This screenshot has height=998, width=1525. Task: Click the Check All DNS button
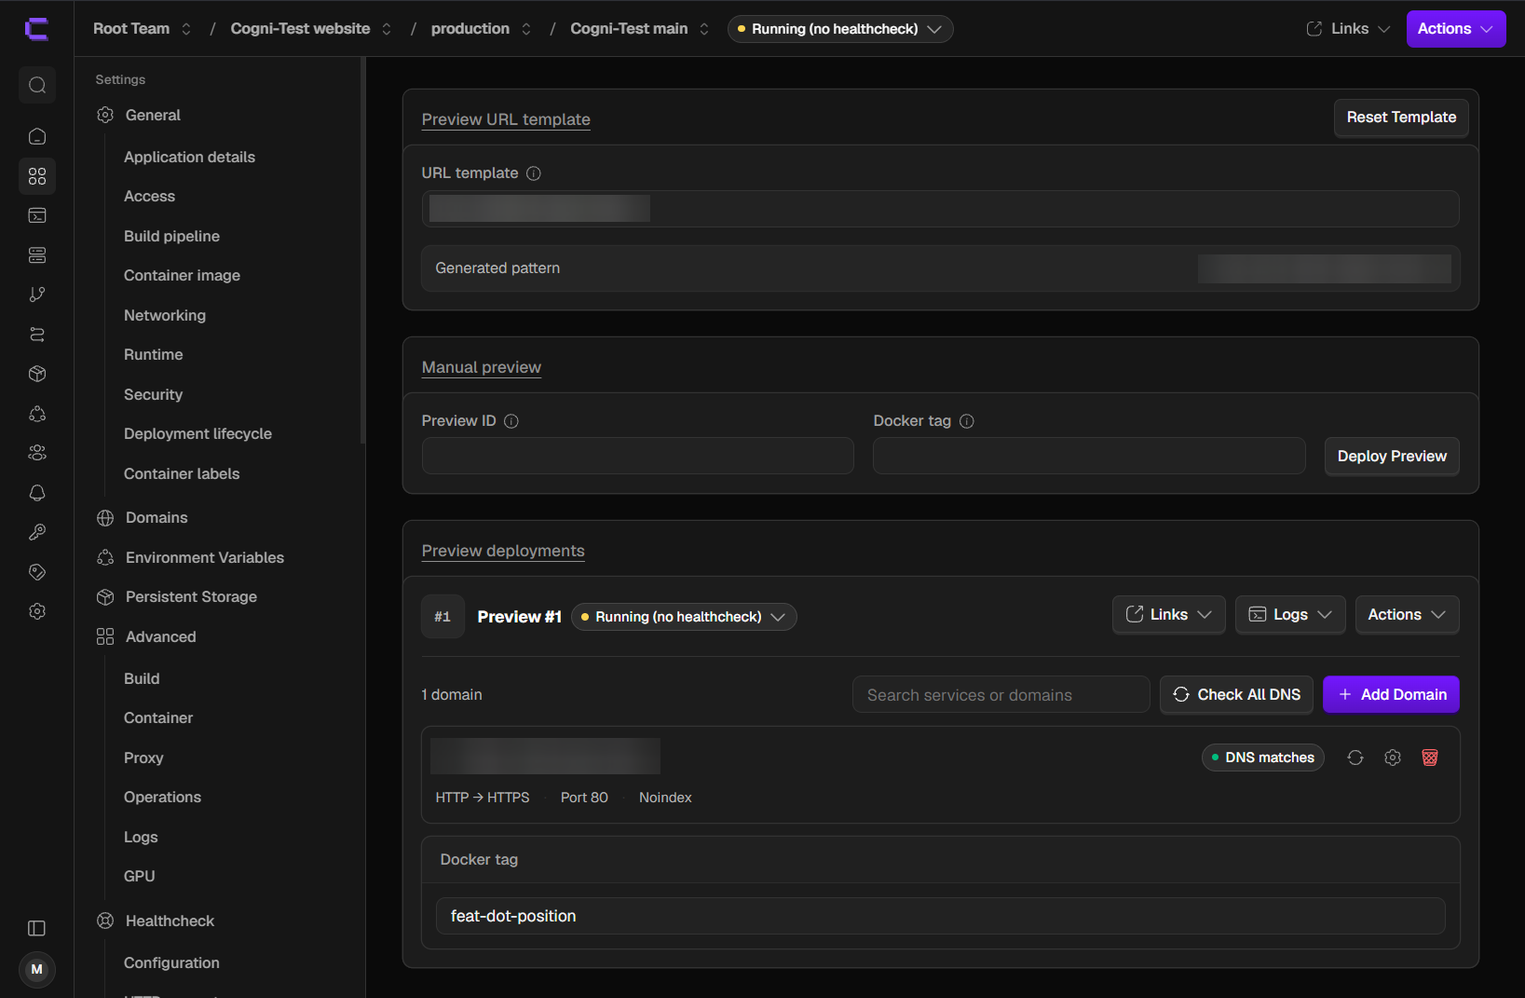pos(1237,694)
